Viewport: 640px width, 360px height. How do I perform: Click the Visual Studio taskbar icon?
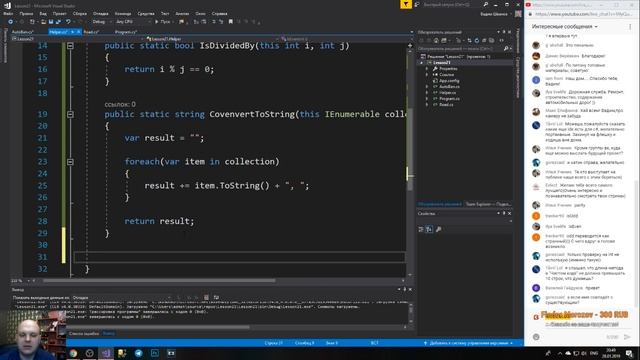pos(106,353)
